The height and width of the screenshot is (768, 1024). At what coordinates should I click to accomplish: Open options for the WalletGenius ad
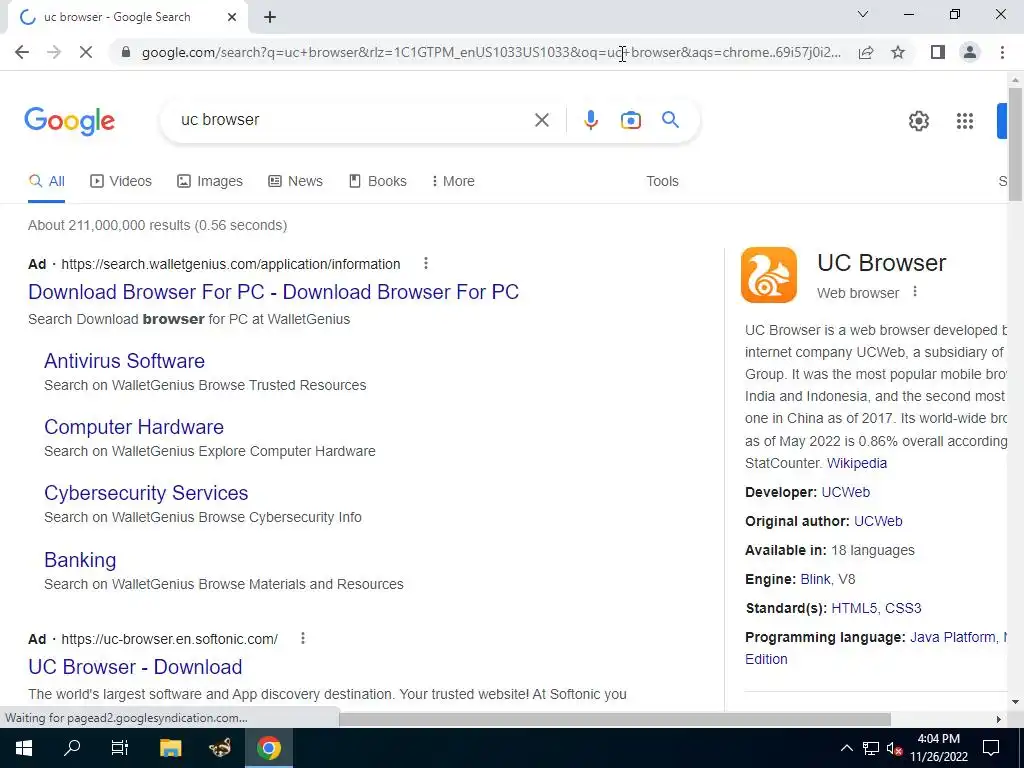[x=426, y=263]
